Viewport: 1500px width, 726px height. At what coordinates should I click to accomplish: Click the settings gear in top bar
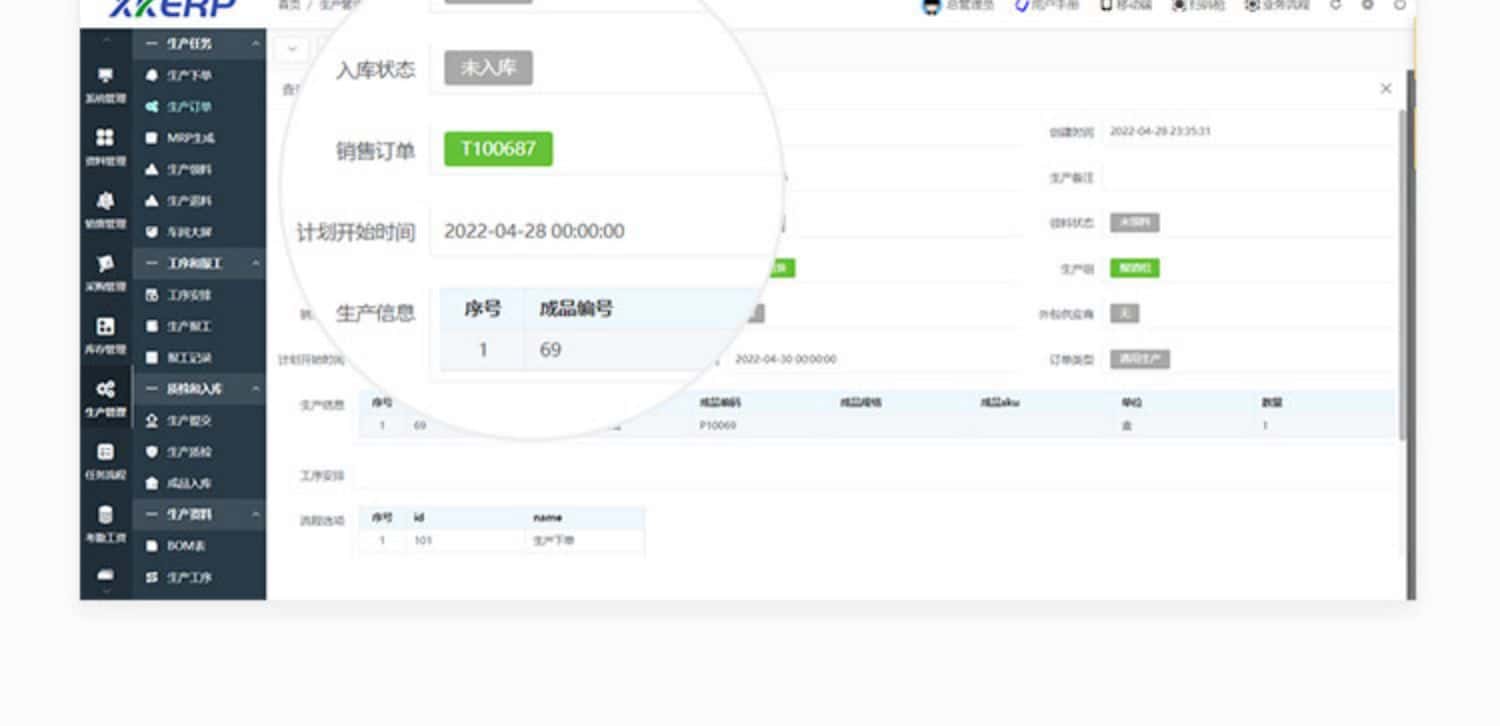[1368, 5]
